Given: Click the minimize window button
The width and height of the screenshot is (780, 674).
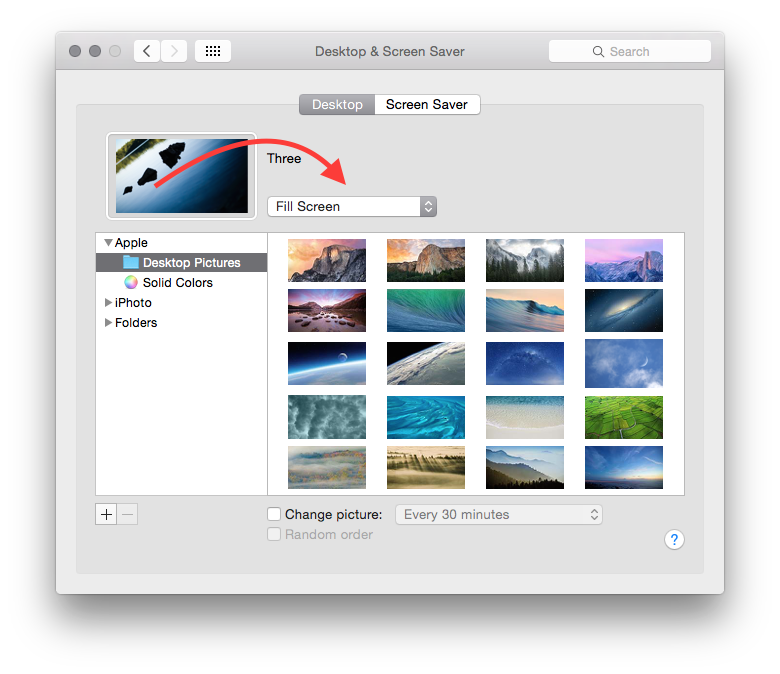Looking at the screenshot, I should pyautogui.click(x=95, y=51).
